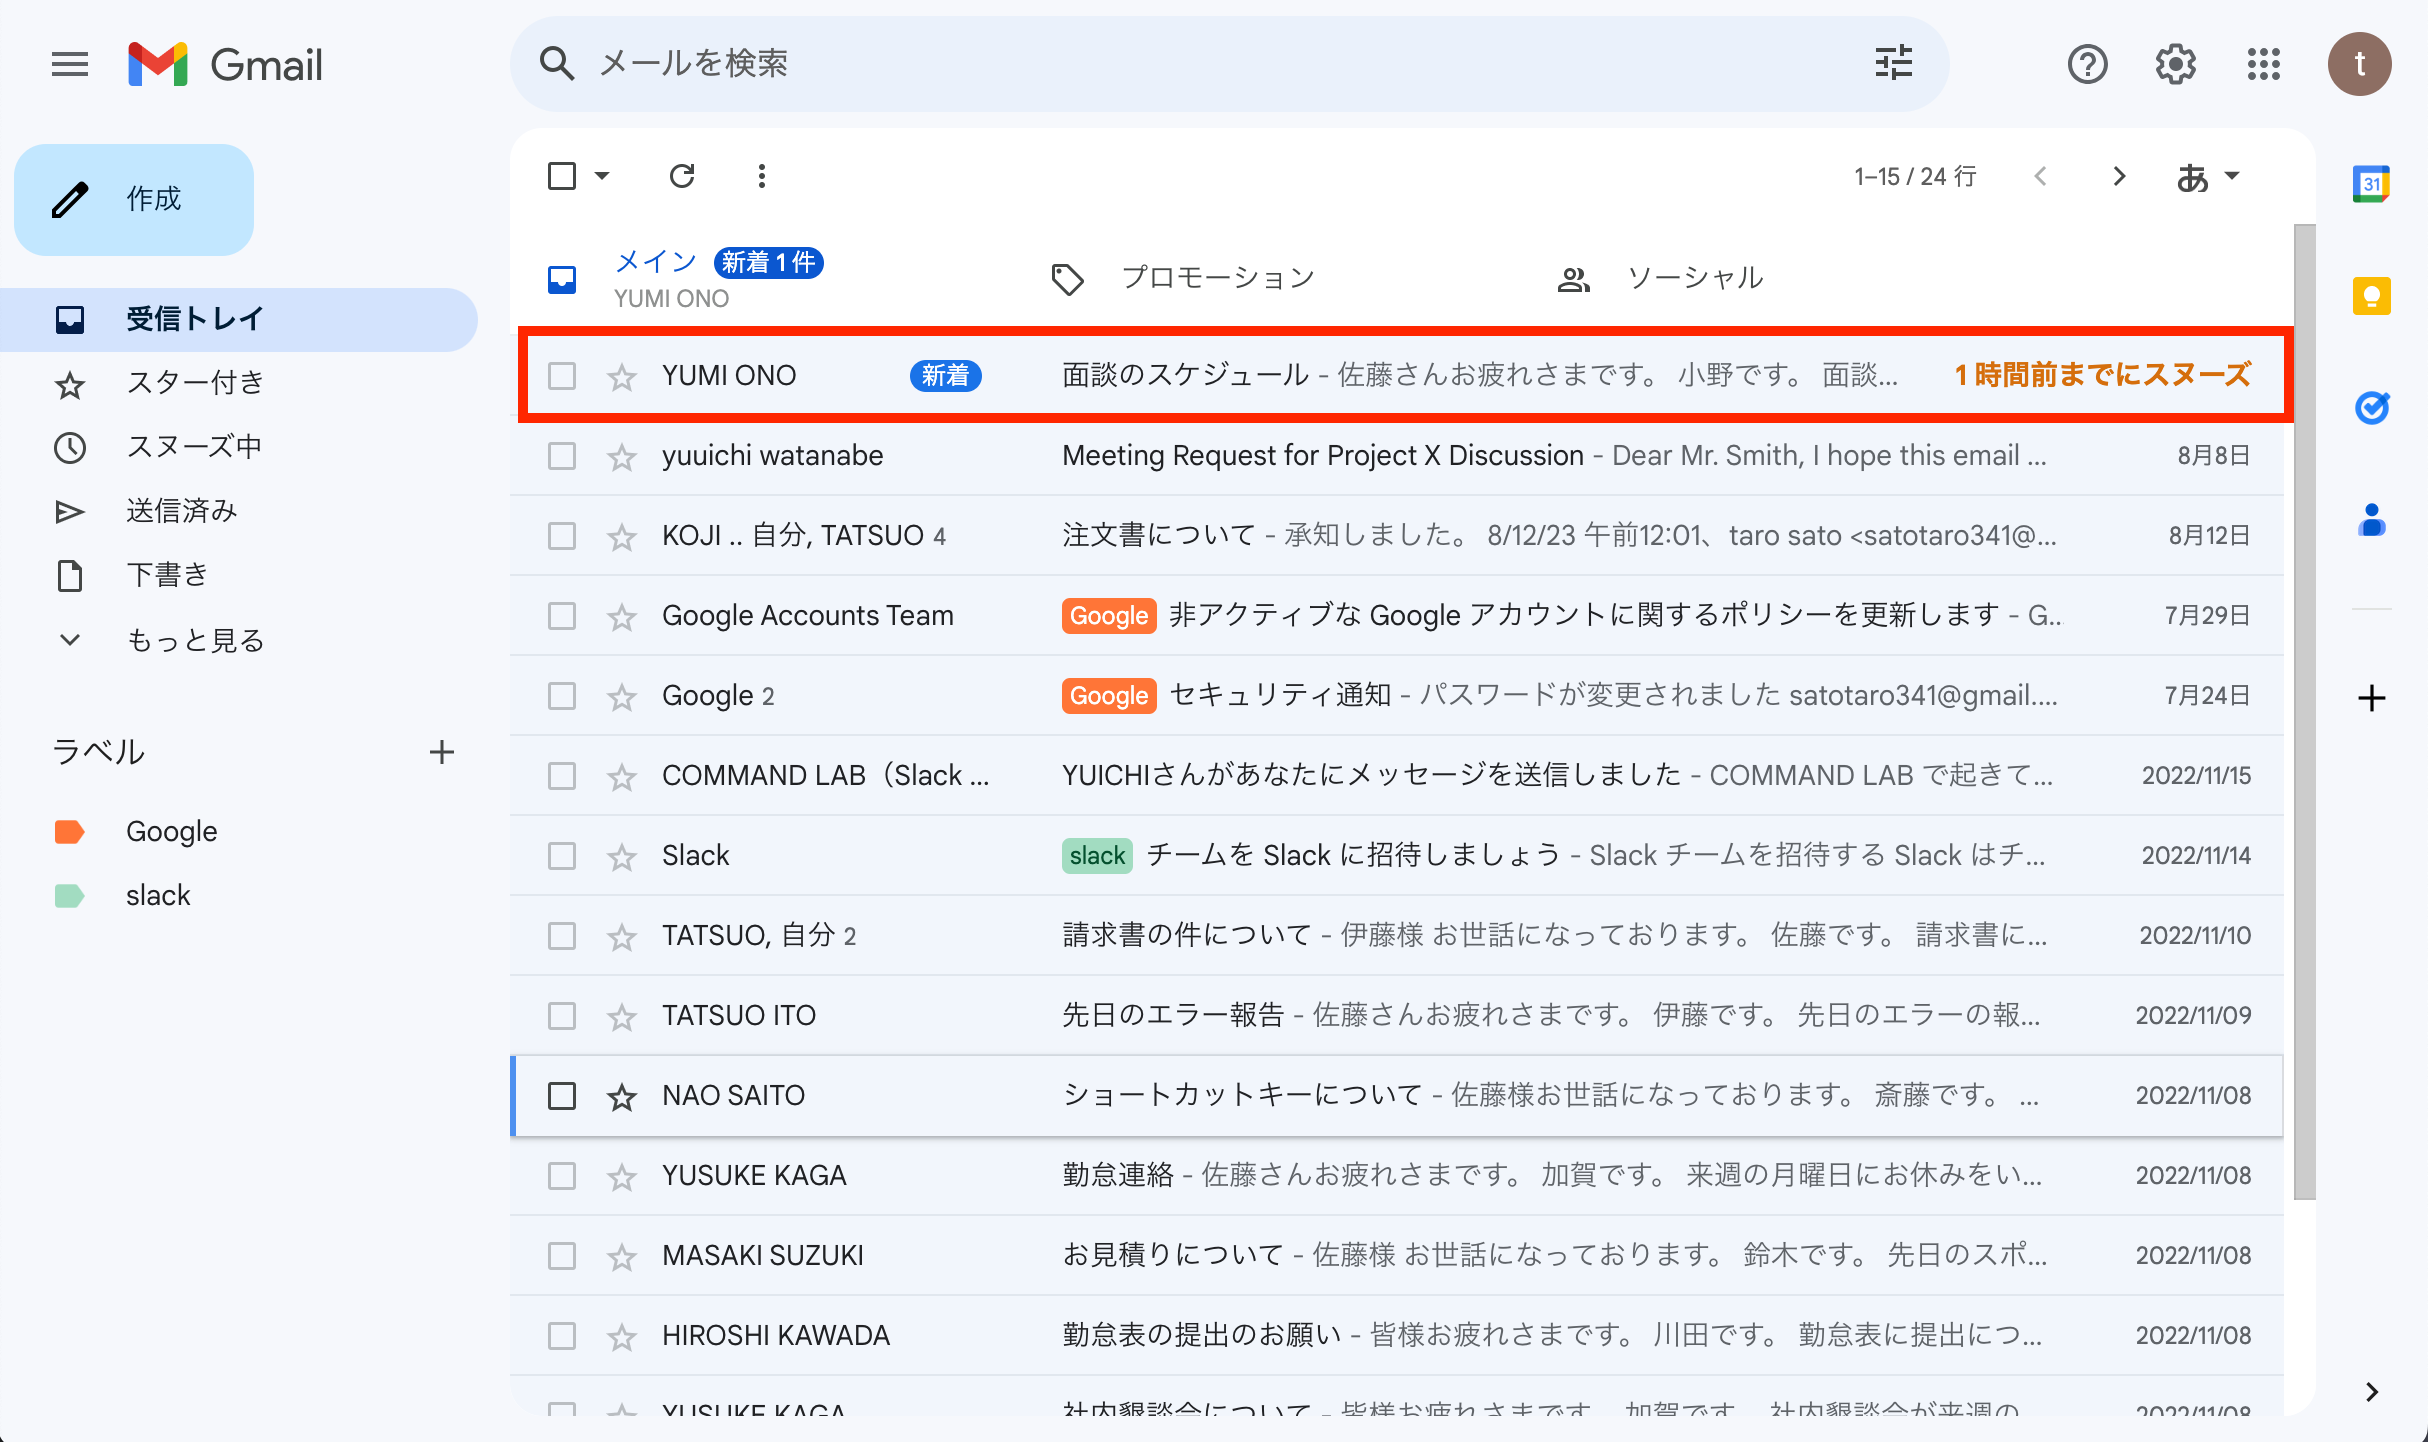Viewport: 2428px width, 1442px height.
Task: Select the yuuichi watanabe email checkbox
Action: click(562, 456)
